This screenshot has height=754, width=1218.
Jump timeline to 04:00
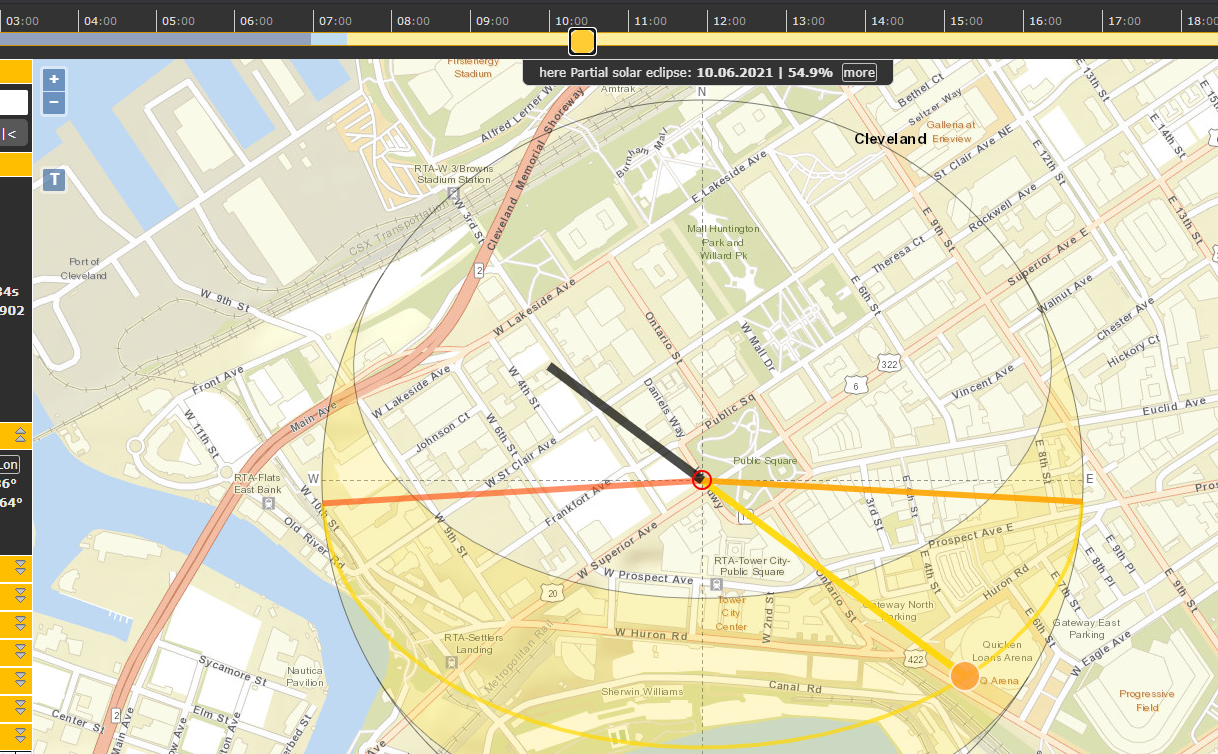(99, 20)
